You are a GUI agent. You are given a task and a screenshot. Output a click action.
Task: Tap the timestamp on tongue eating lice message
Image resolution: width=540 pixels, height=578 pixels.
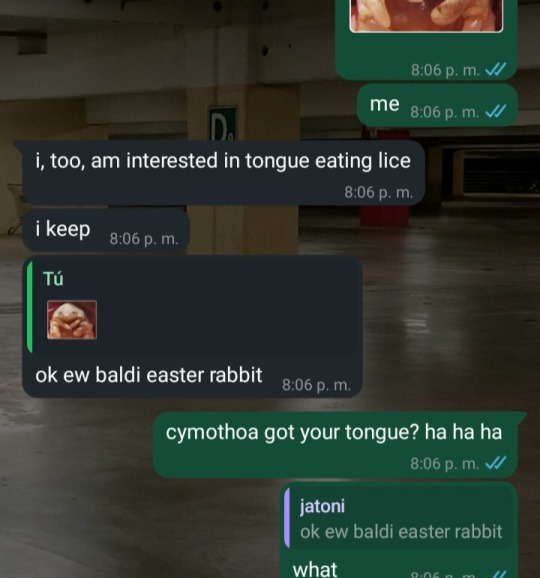click(x=379, y=192)
